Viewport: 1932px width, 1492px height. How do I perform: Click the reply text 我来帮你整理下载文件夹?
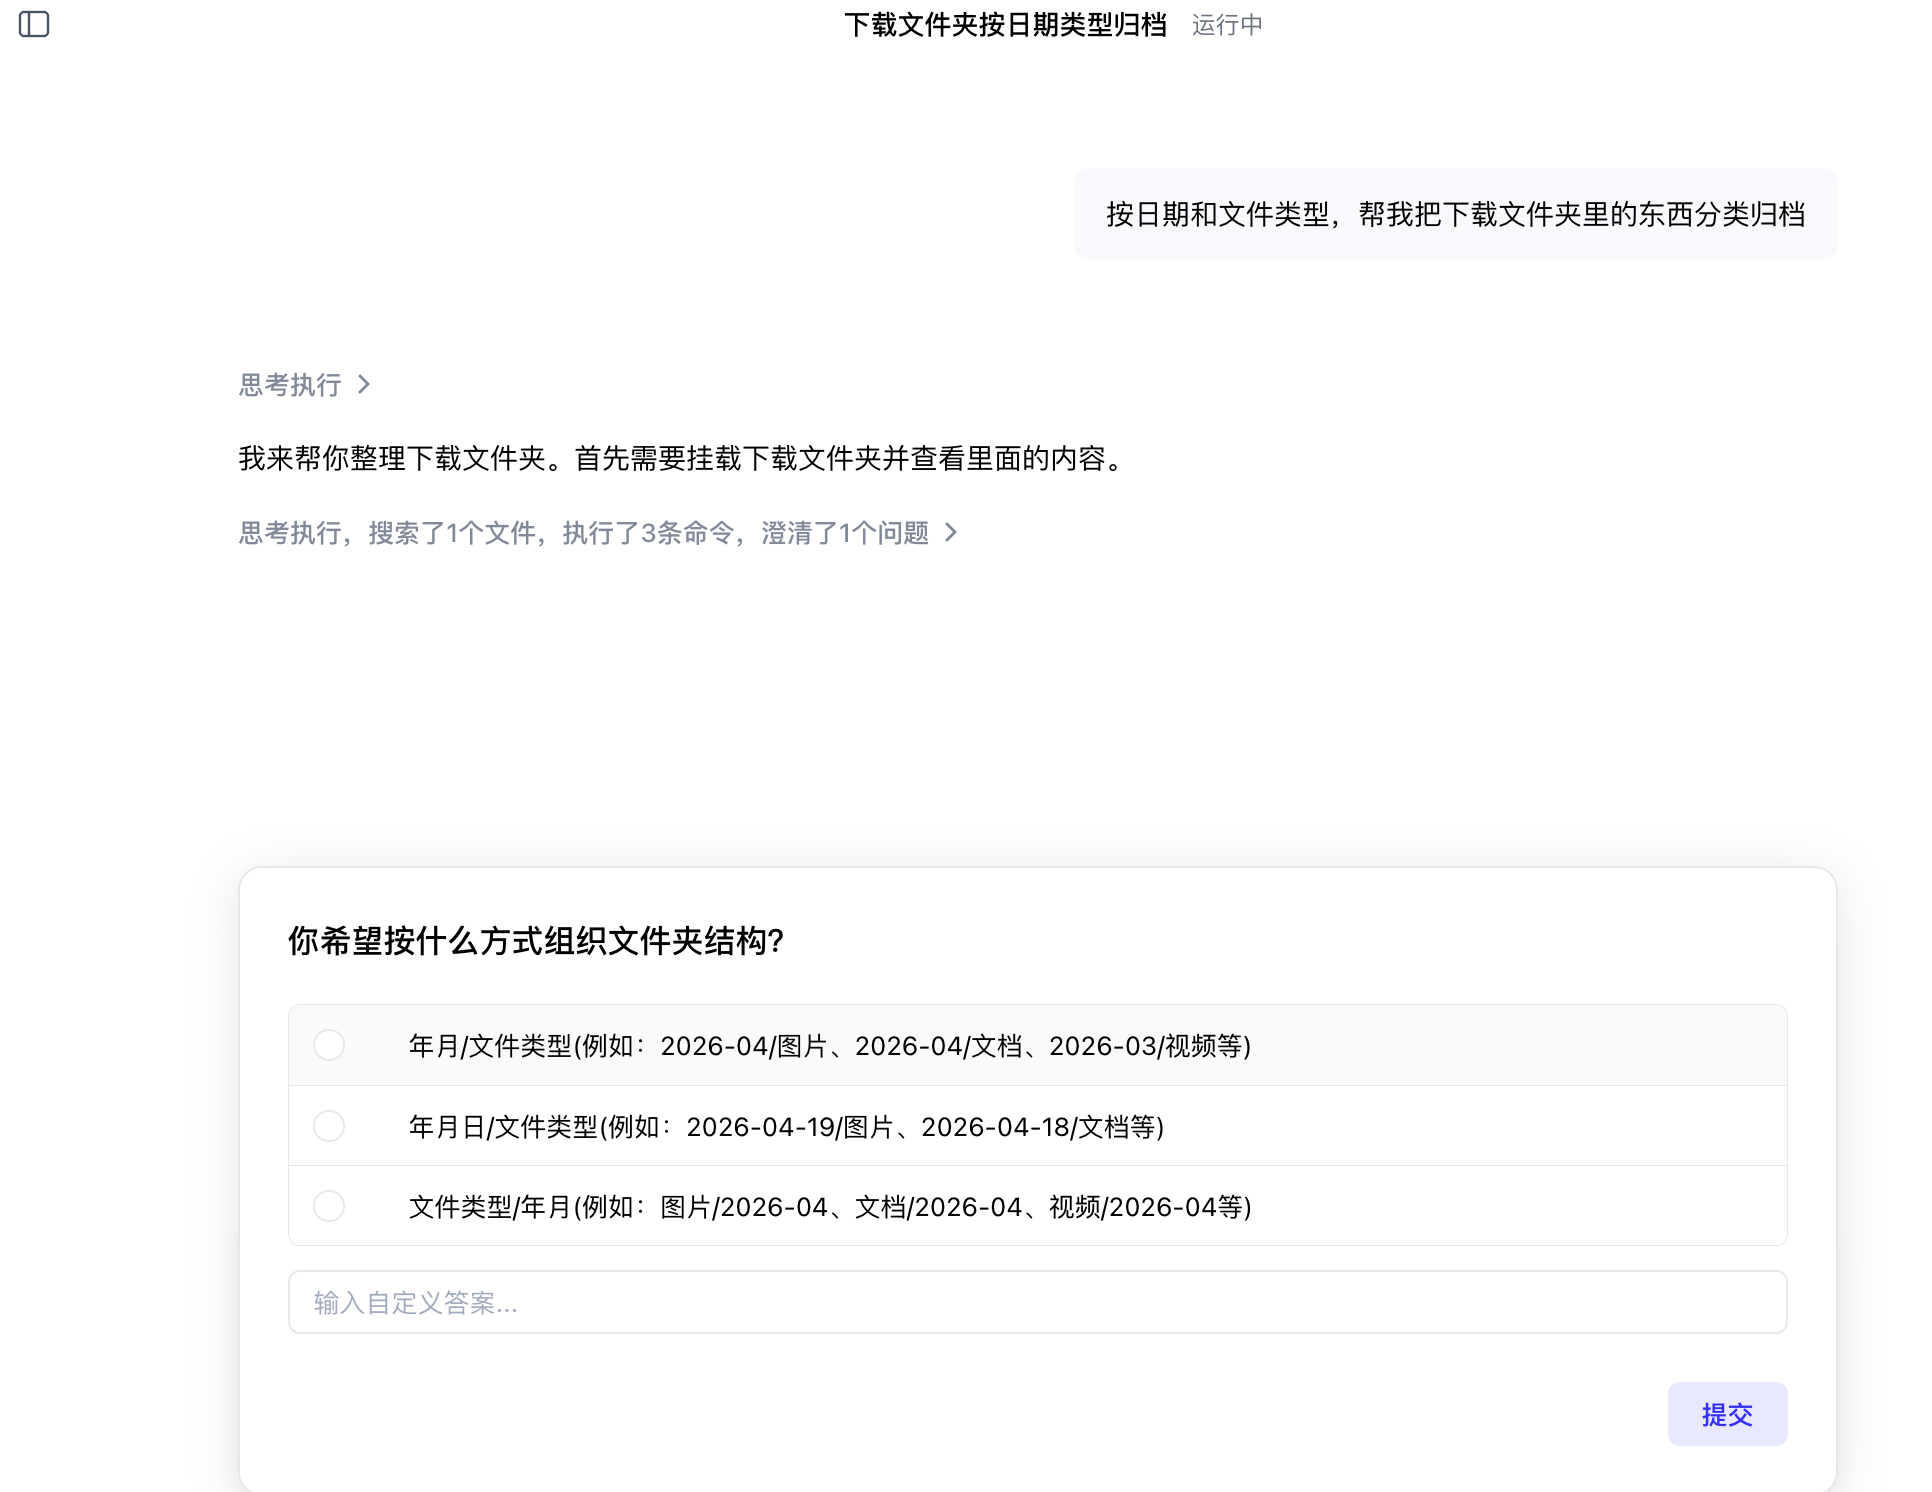[x=684, y=459]
